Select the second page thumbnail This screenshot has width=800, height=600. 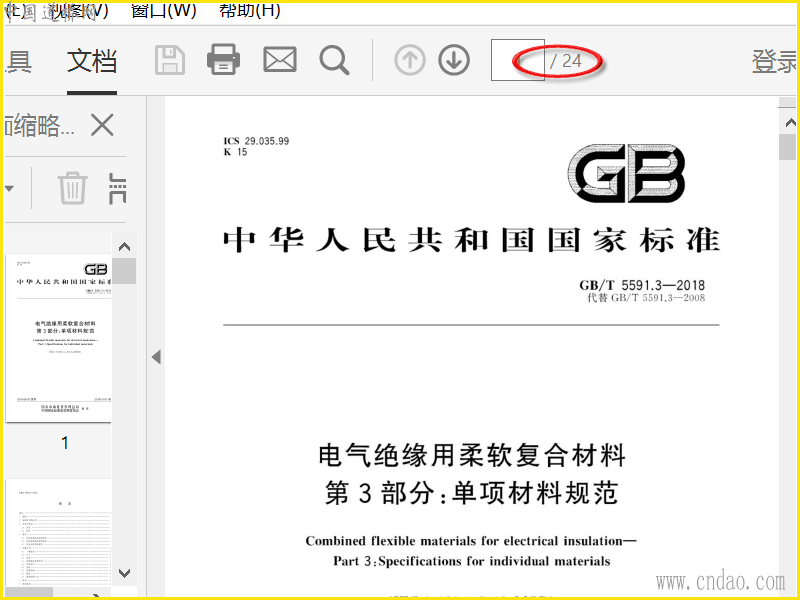point(59,532)
